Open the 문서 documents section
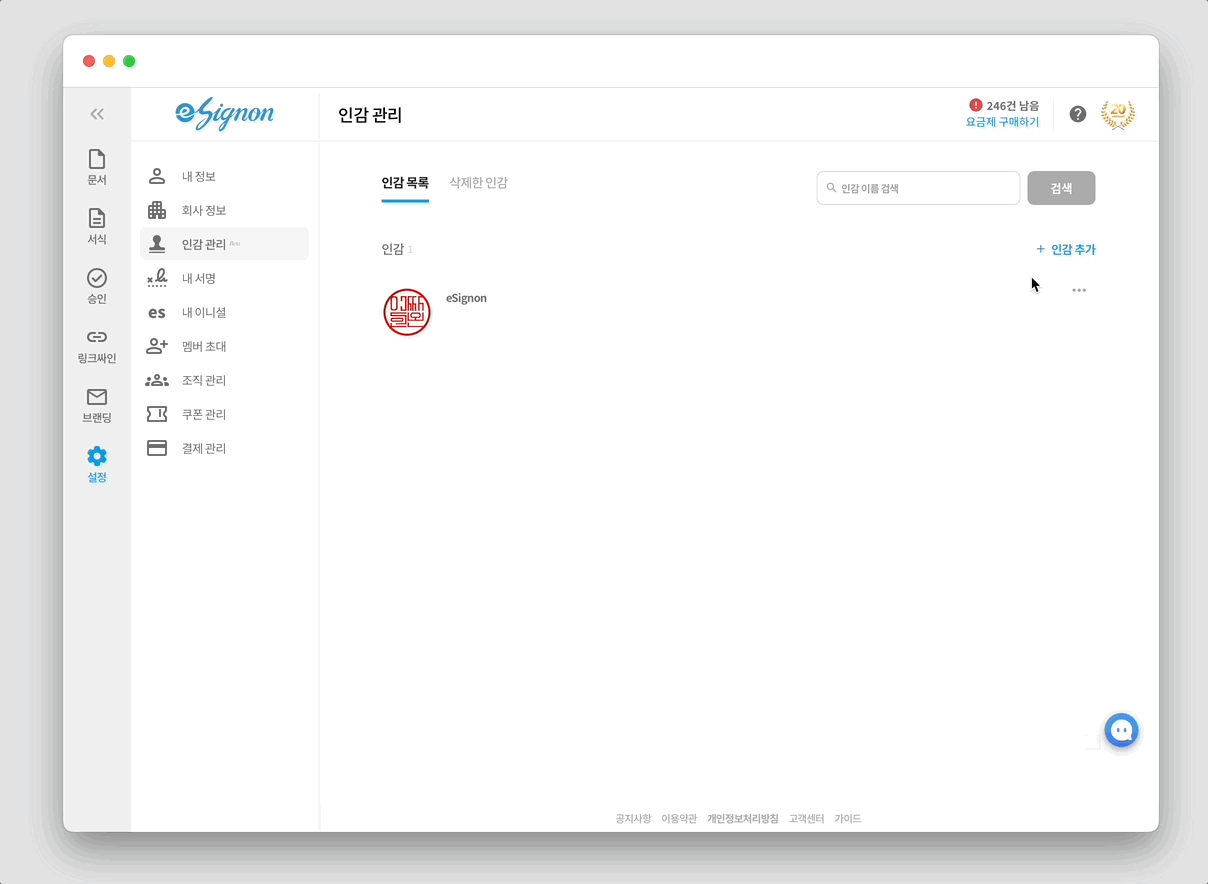 click(x=97, y=167)
